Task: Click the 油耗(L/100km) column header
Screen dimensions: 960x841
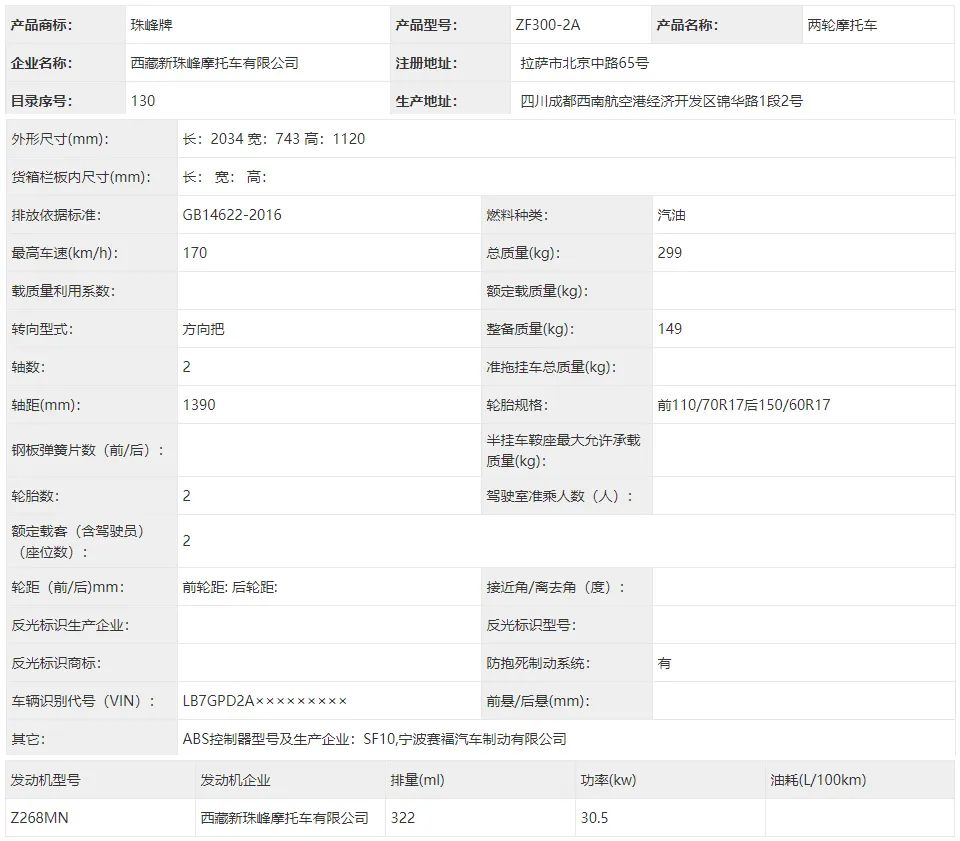Action: (x=818, y=780)
